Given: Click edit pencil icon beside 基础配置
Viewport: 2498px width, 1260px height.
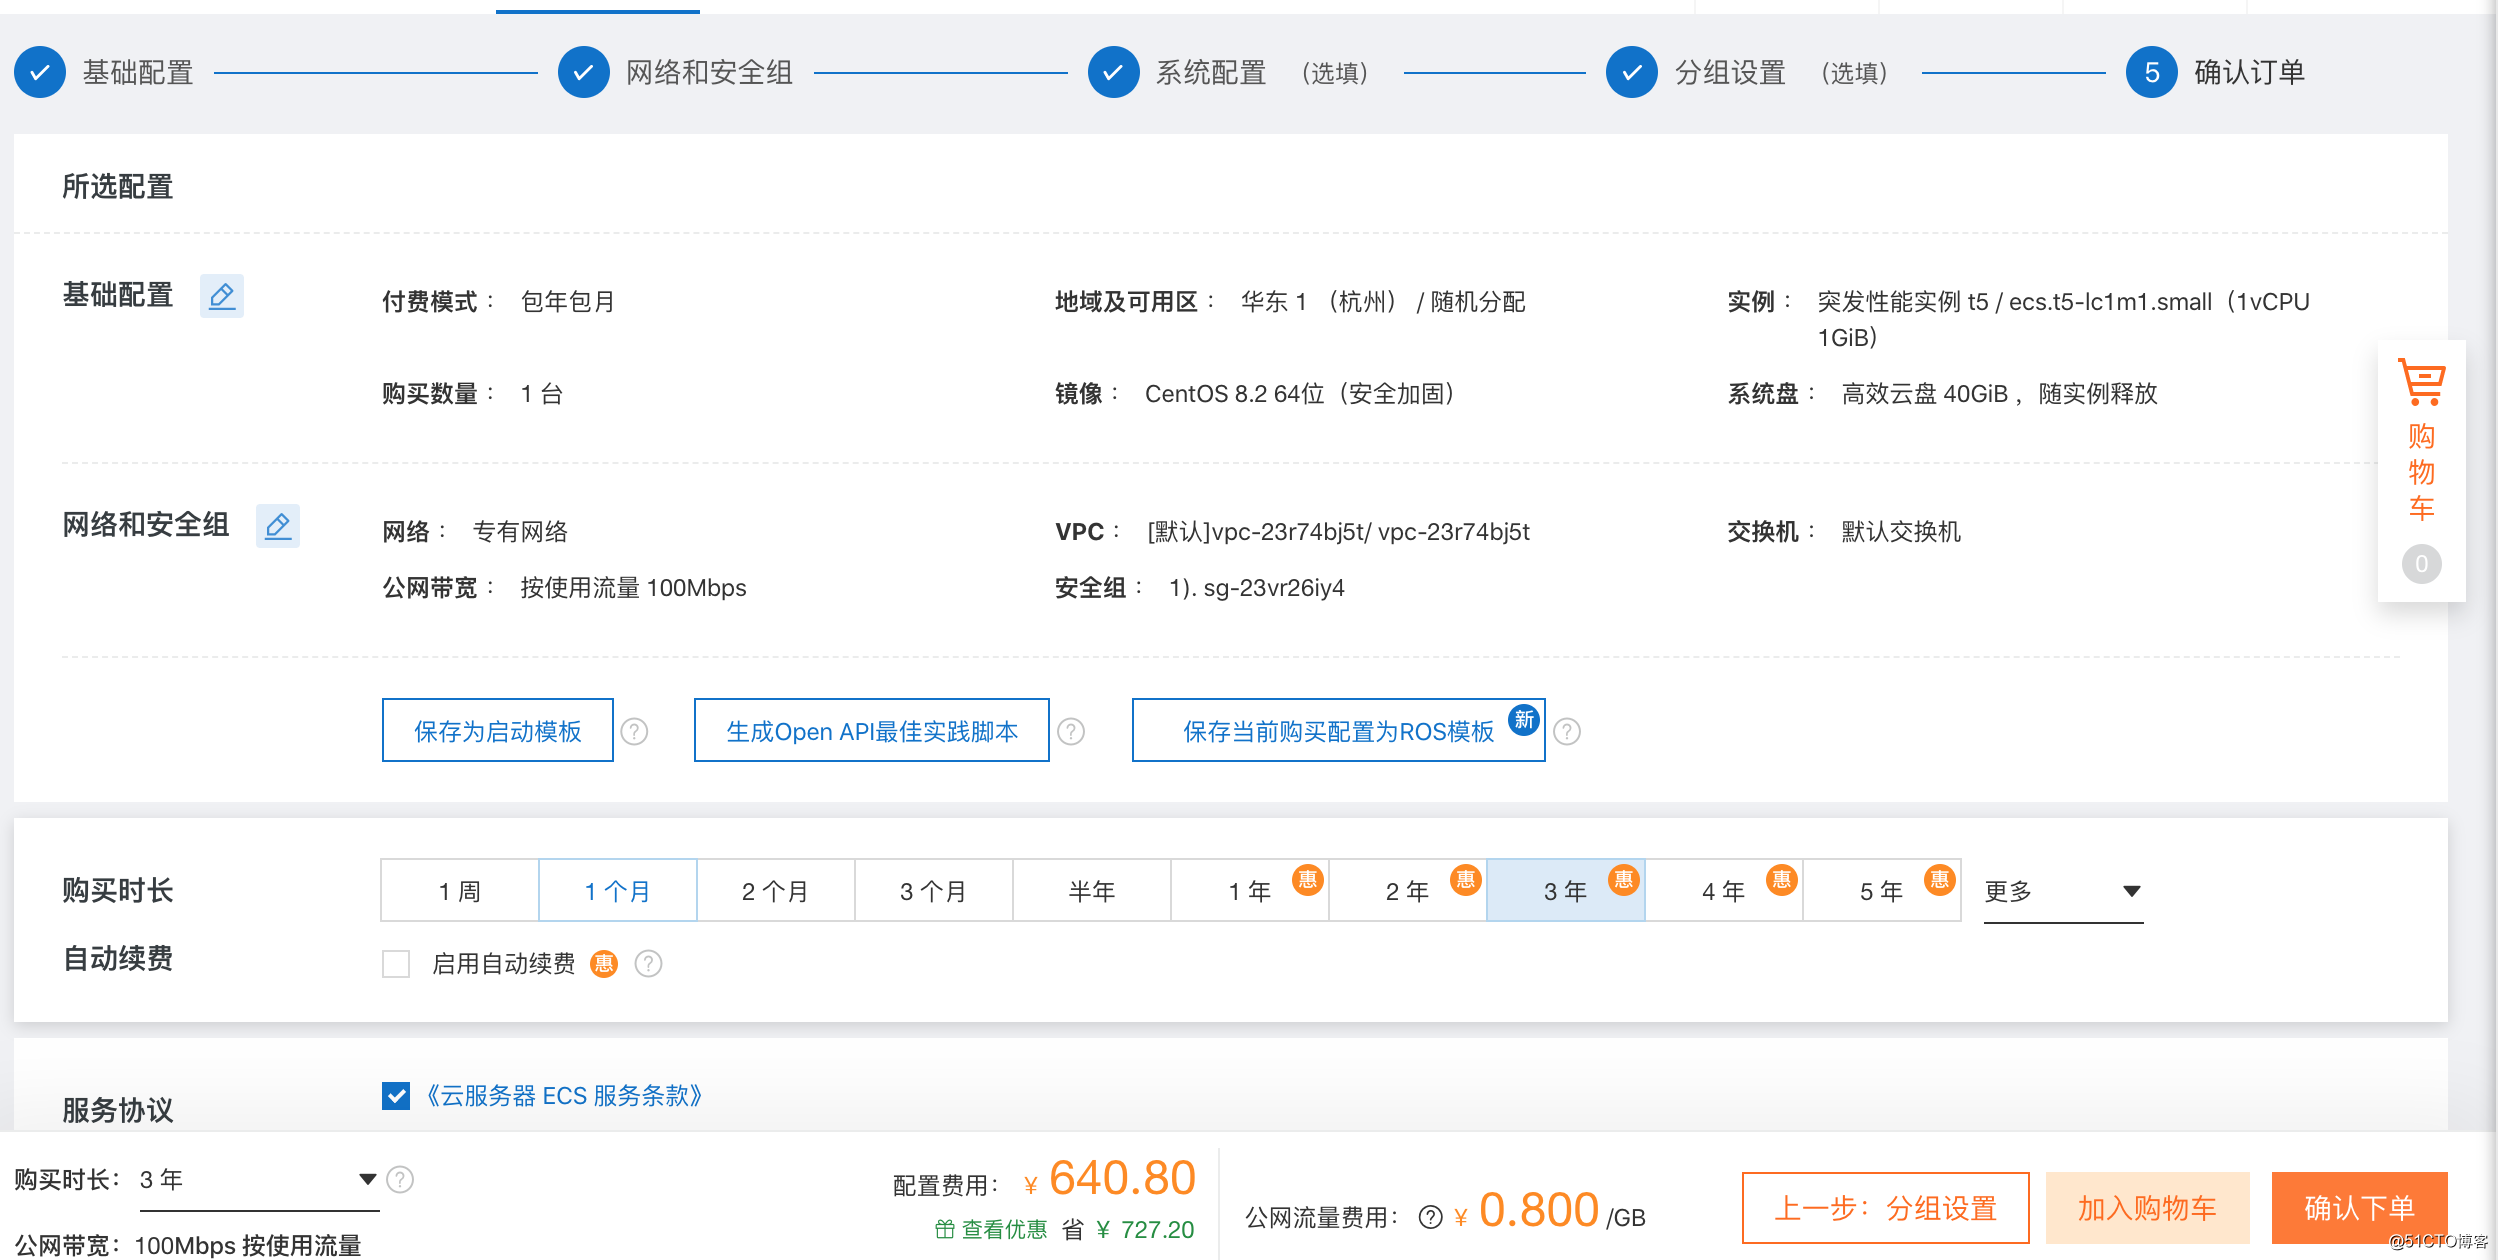Looking at the screenshot, I should 222,296.
